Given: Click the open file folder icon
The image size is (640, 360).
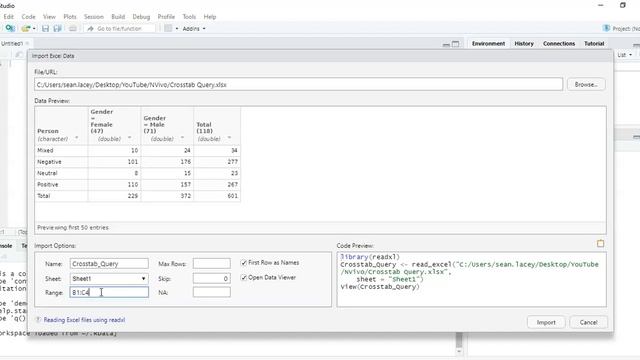Looking at the screenshot, I should pos(26,29).
